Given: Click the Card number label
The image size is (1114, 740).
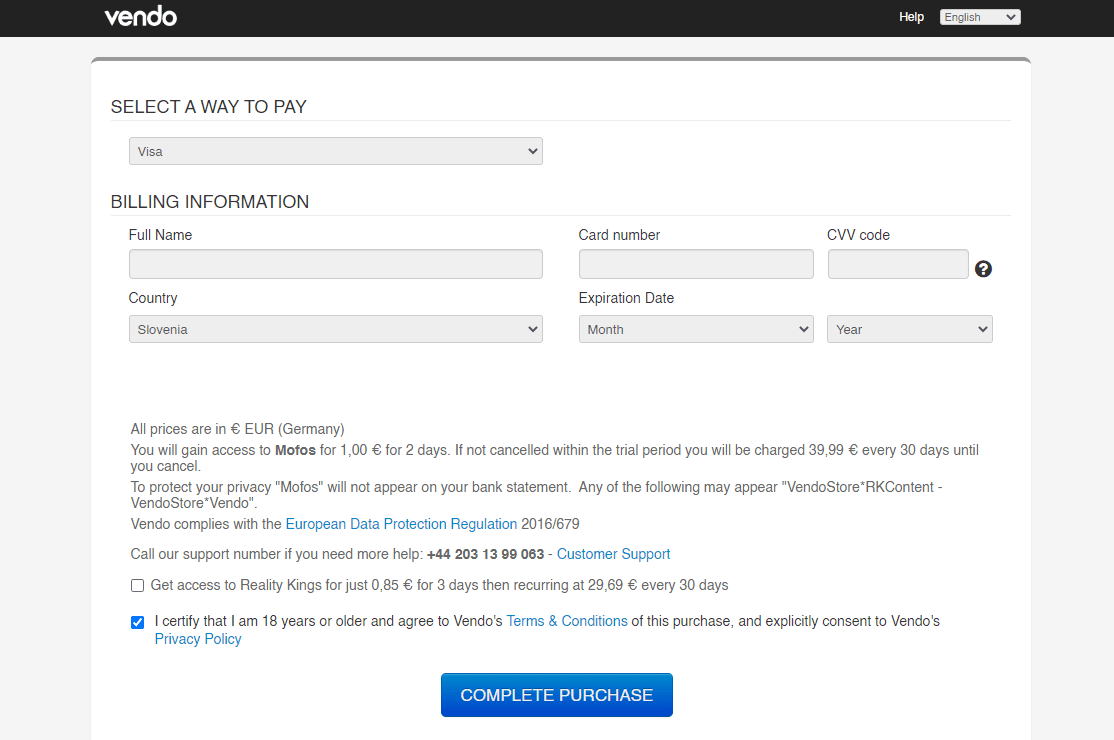Looking at the screenshot, I should coord(619,235).
